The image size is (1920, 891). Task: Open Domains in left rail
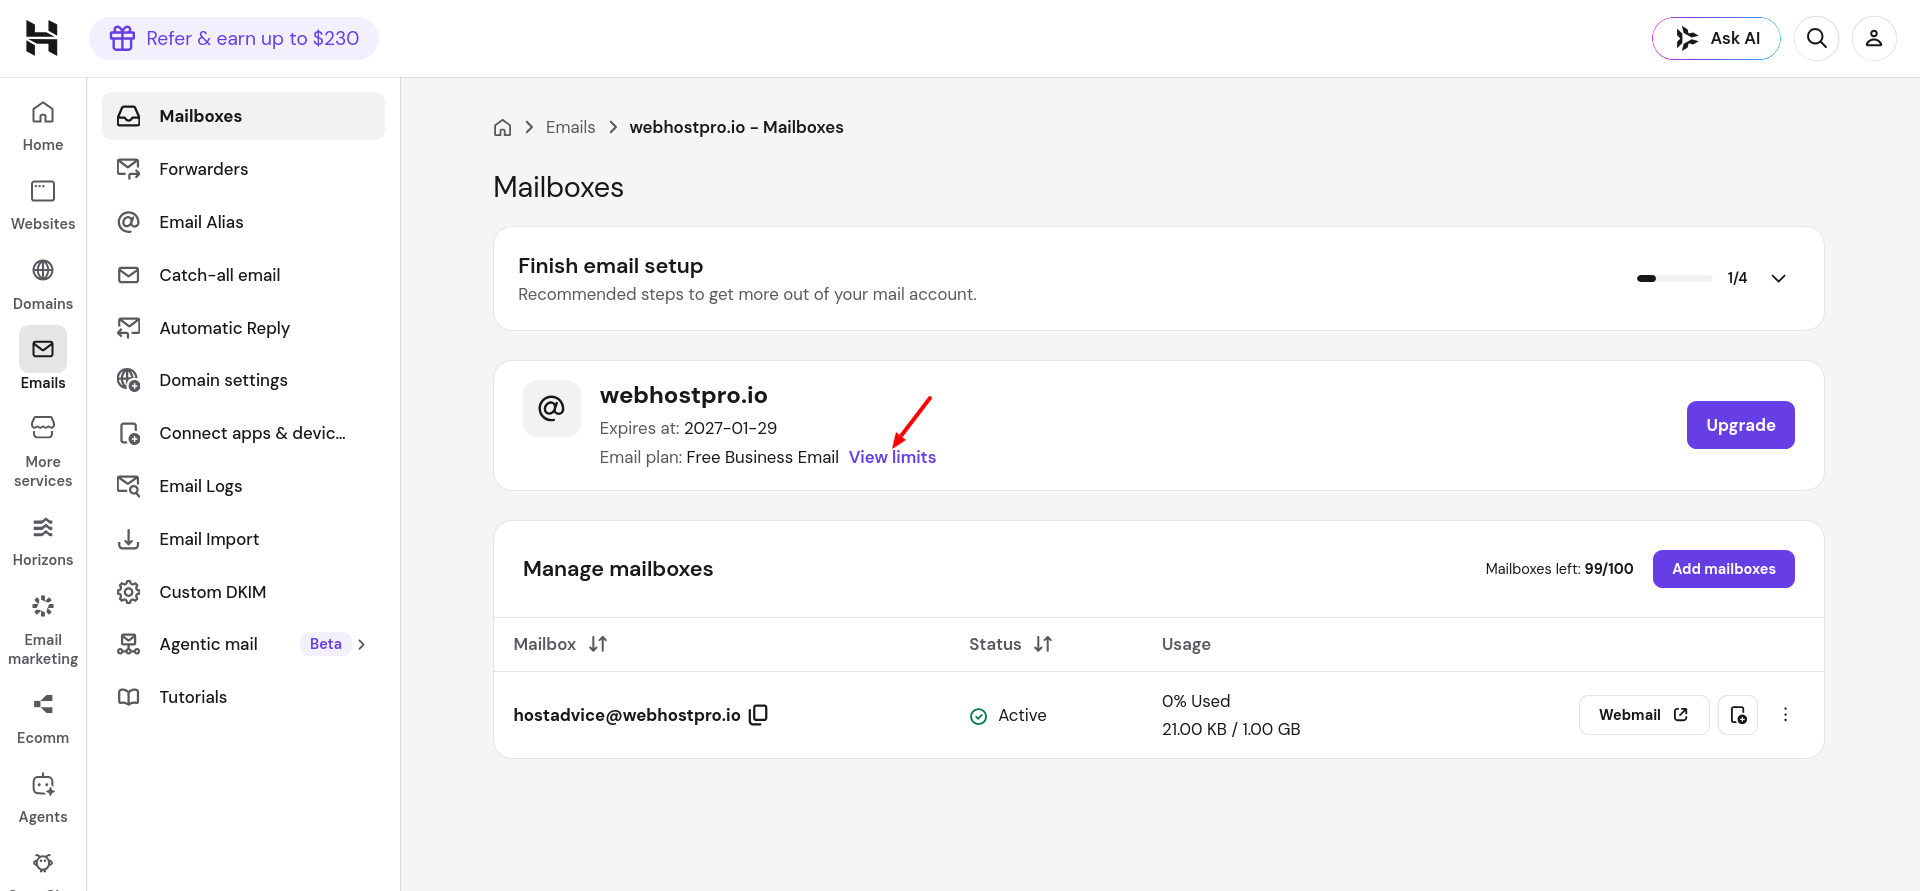coord(43,285)
